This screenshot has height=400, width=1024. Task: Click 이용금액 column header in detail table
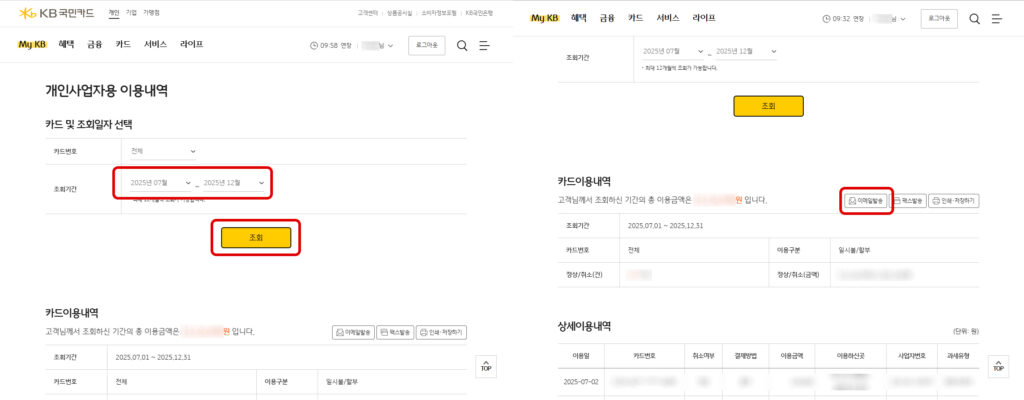pyautogui.click(x=790, y=356)
